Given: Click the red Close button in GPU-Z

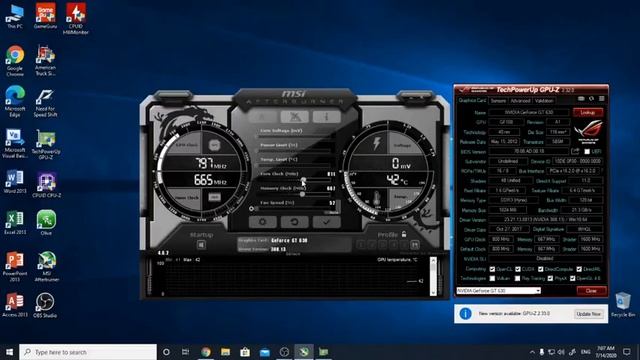Looking at the screenshot, I should tap(591, 291).
